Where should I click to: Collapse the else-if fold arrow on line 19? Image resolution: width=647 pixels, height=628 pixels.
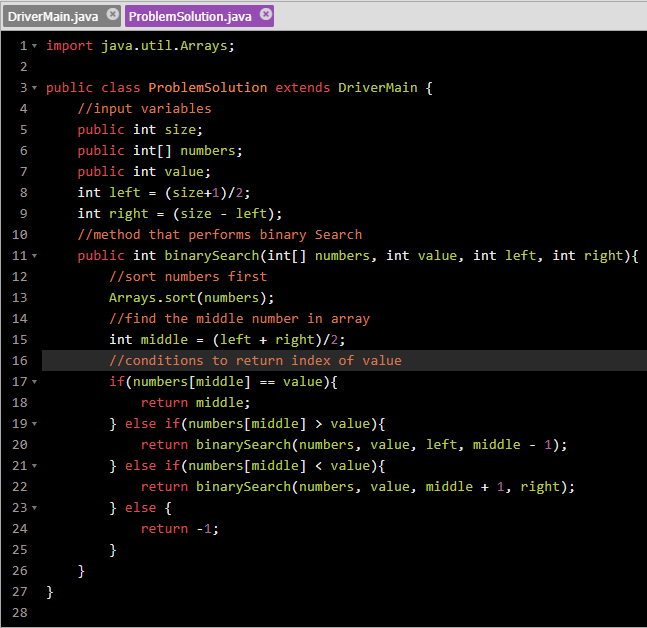click(x=35, y=424)
